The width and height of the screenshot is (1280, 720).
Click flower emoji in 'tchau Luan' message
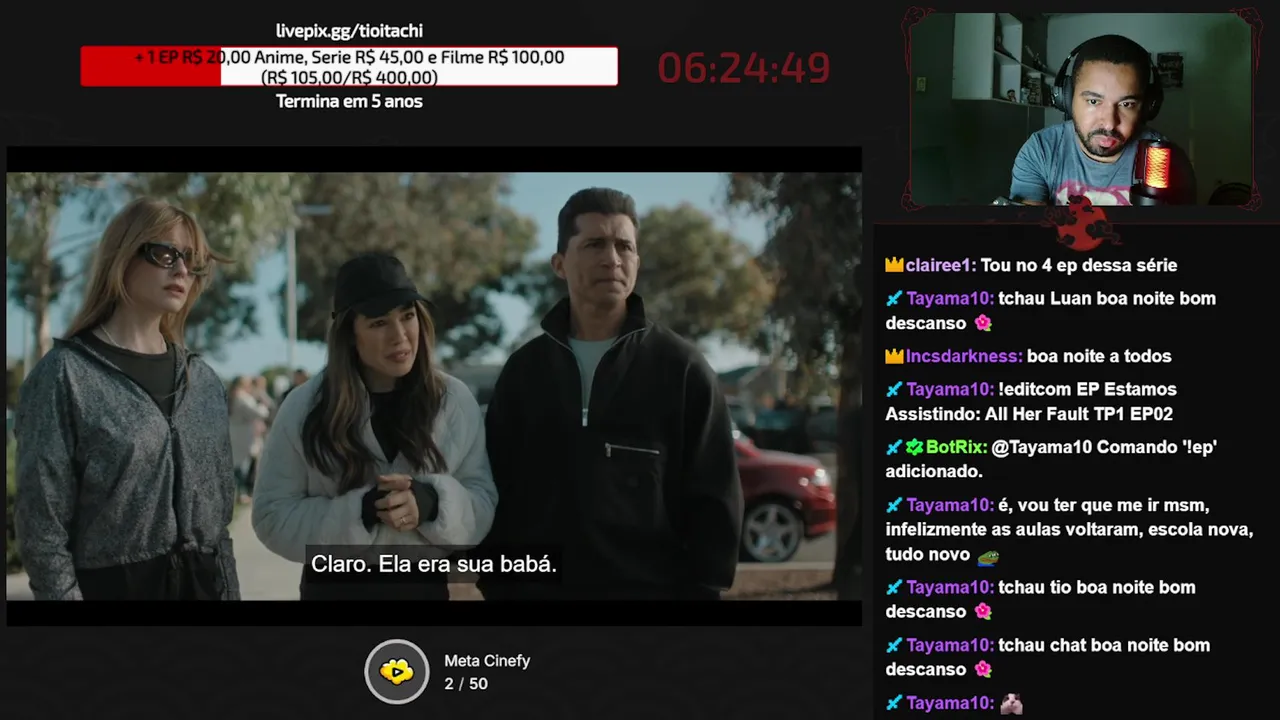(x=983, y=323)
